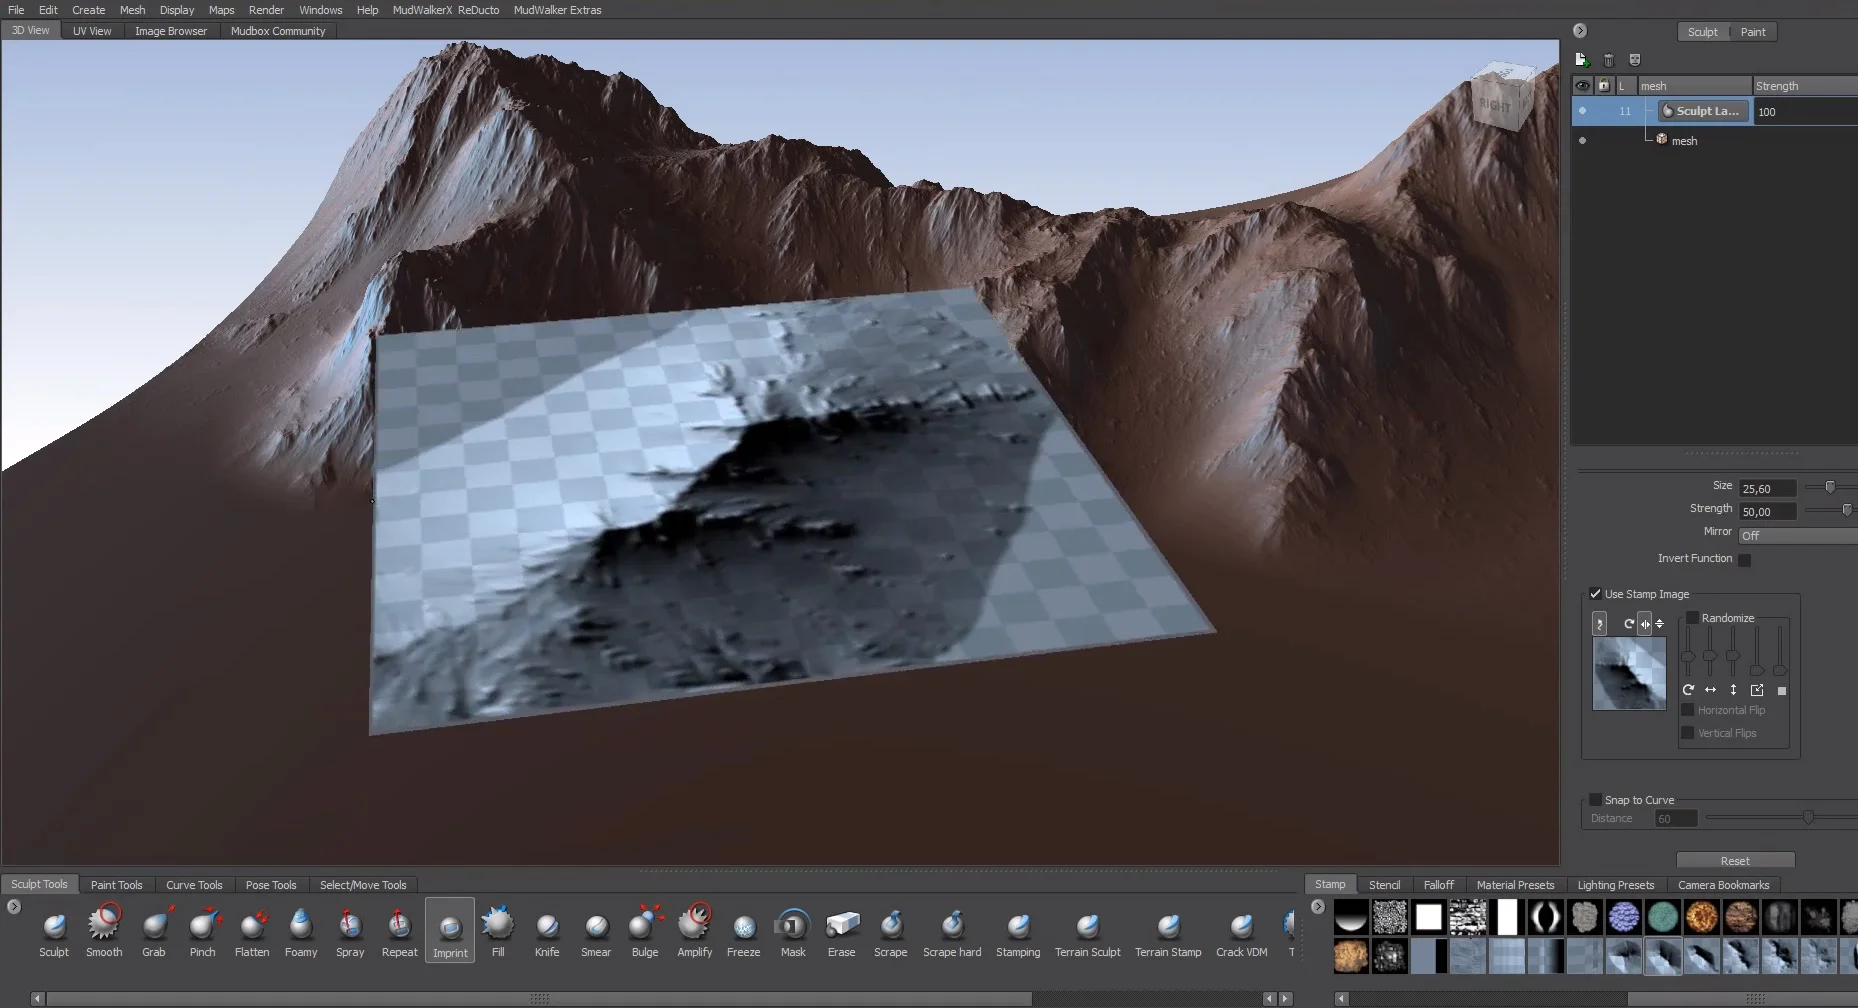1858x1008 pixels.
Task: Open the MudWalker Extras menu
Action: point(557,10)
